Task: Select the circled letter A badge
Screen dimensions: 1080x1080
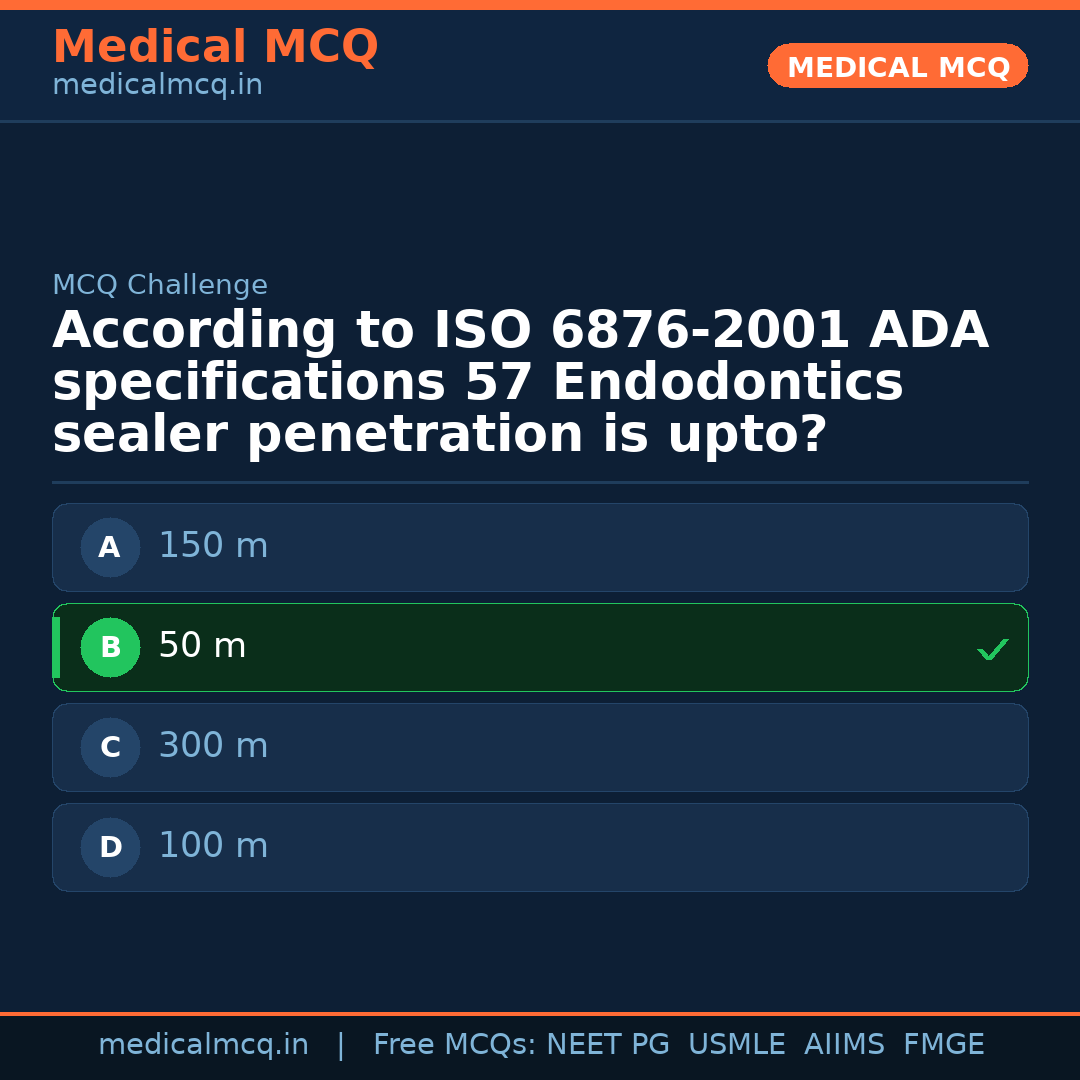Action: [x=110, y=547]
